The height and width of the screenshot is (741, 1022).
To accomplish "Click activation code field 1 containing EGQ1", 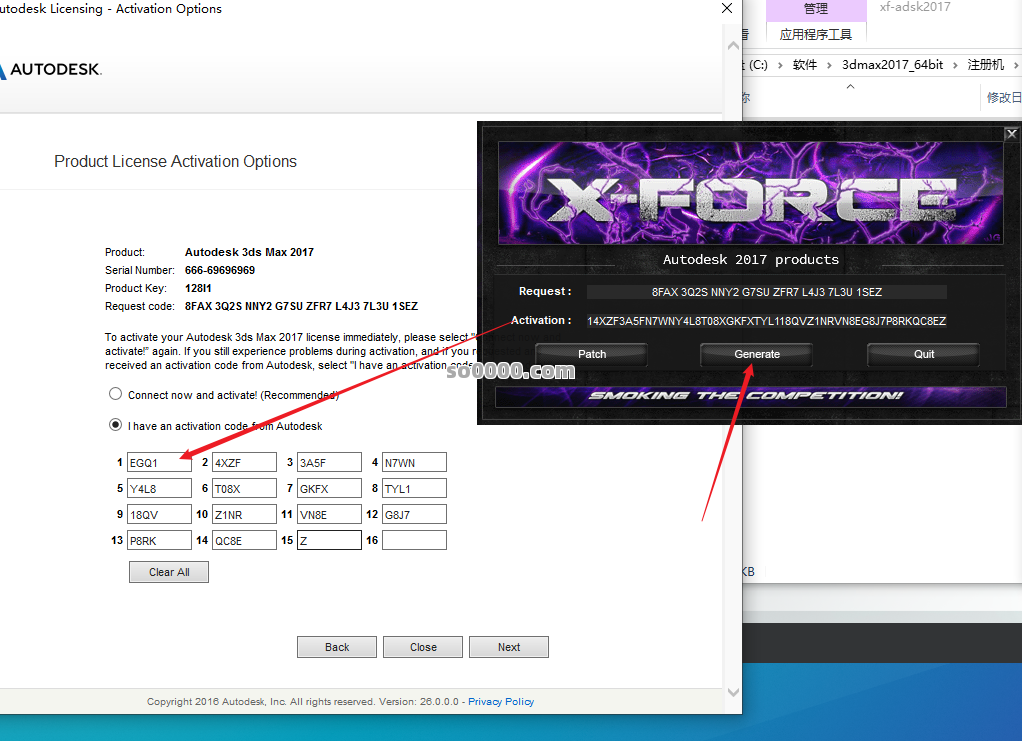I will pos(159,462).
